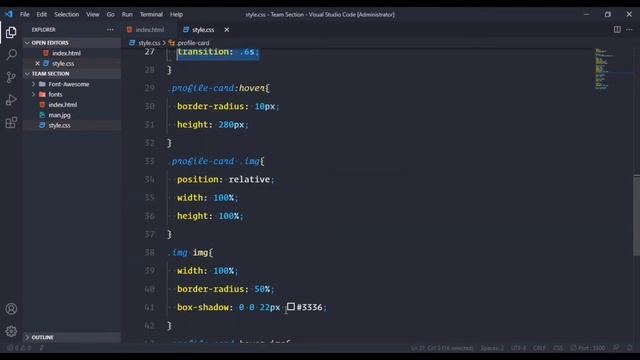Open the Run and Debug view
The height and width of the screenshot is (360, 640).
[x=11, y=100]
